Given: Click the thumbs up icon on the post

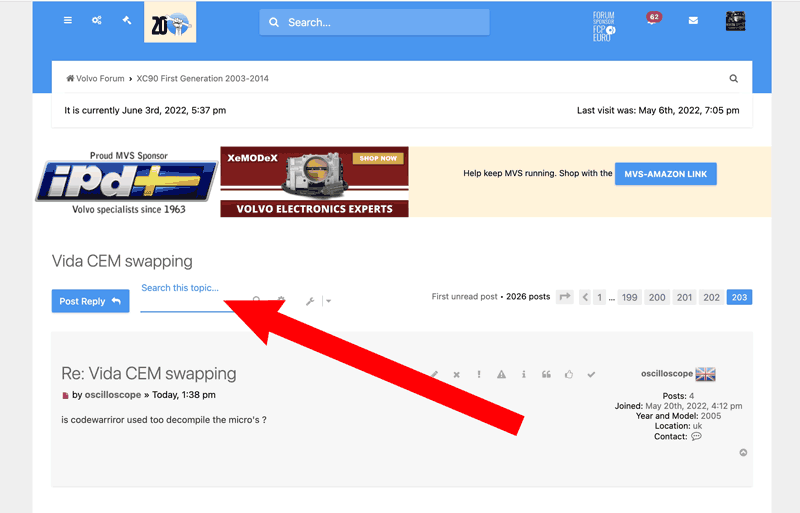Looking at the screenshot, I should coord(568,374).
